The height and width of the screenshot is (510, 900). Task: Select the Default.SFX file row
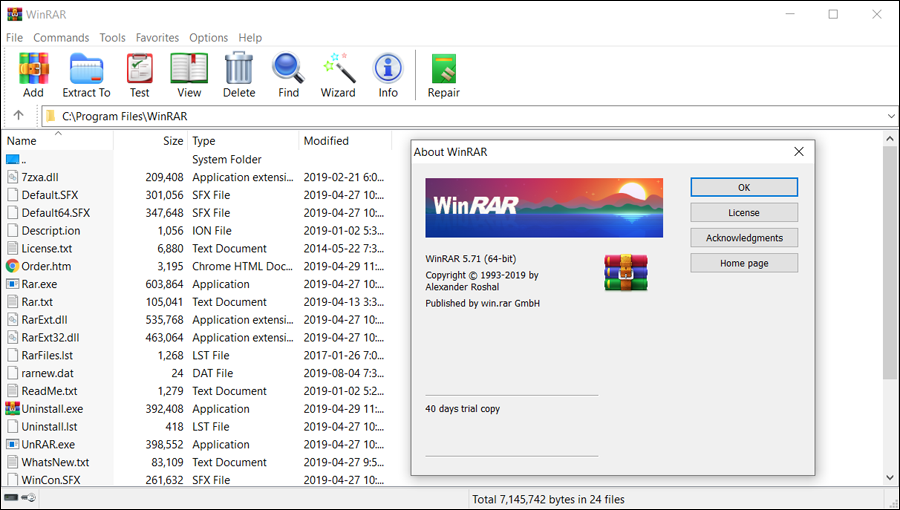195,195
